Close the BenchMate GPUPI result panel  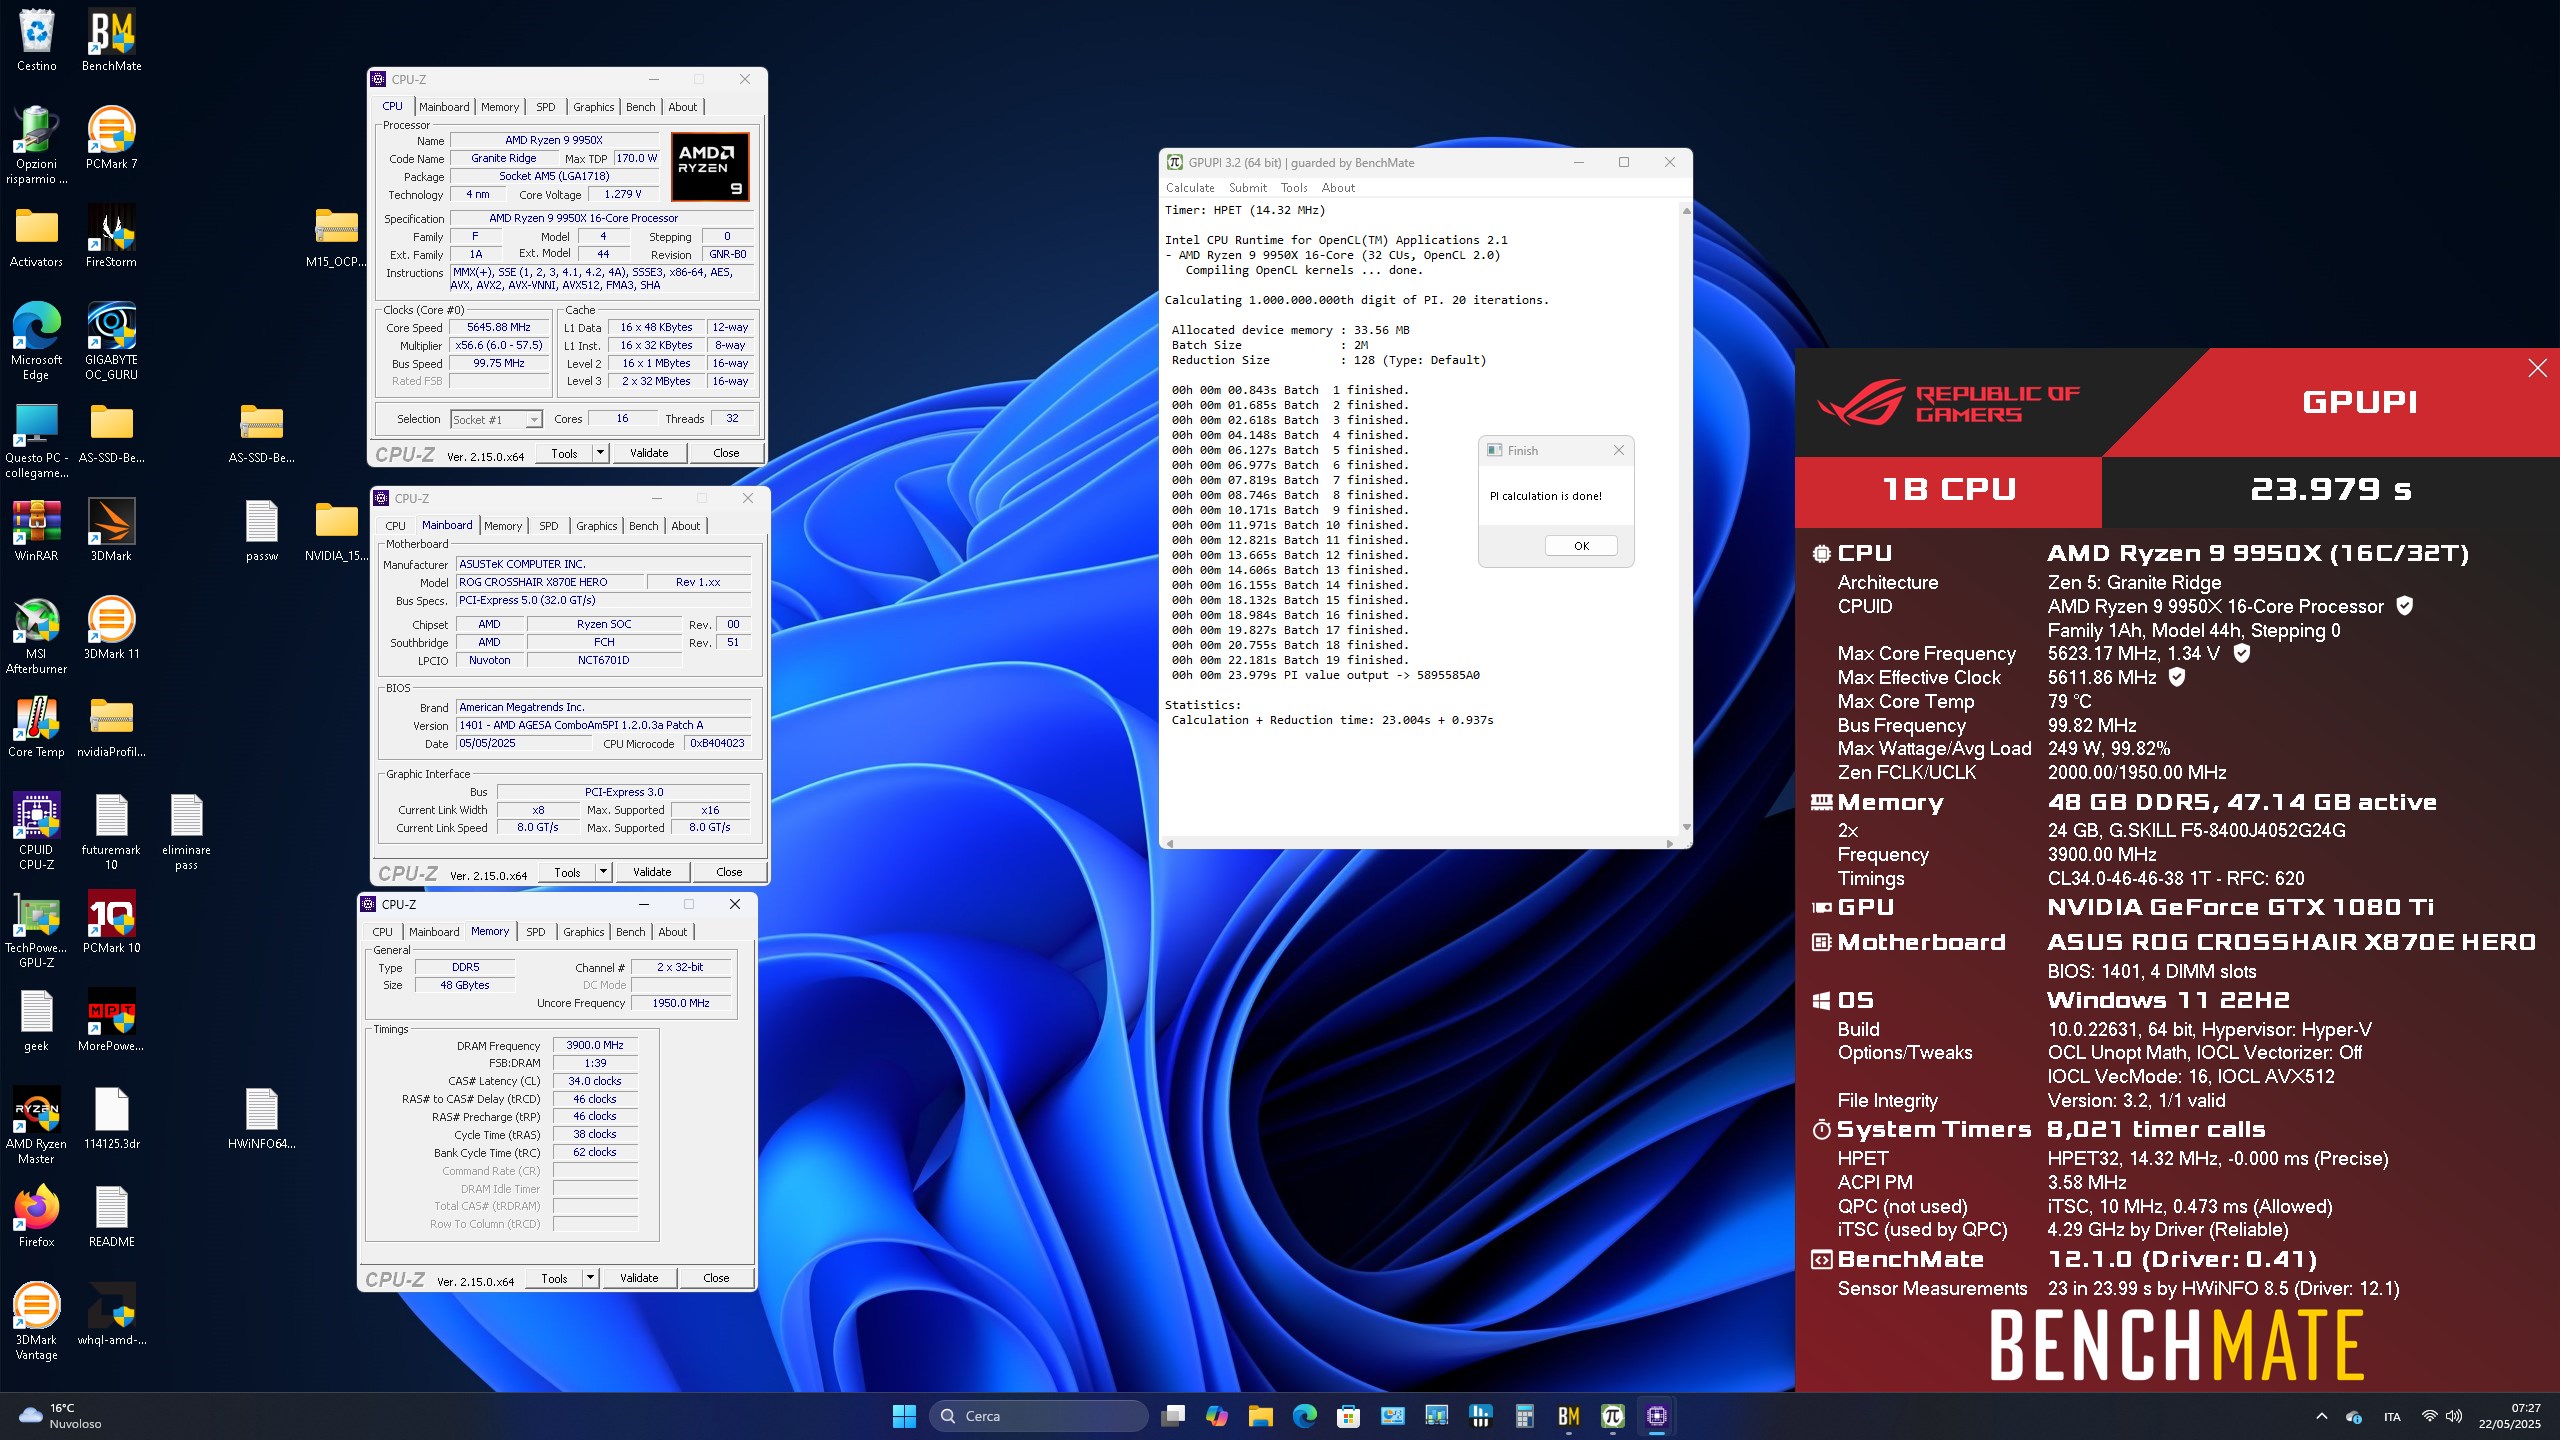pyautogui.click(x=2537, y=369)
